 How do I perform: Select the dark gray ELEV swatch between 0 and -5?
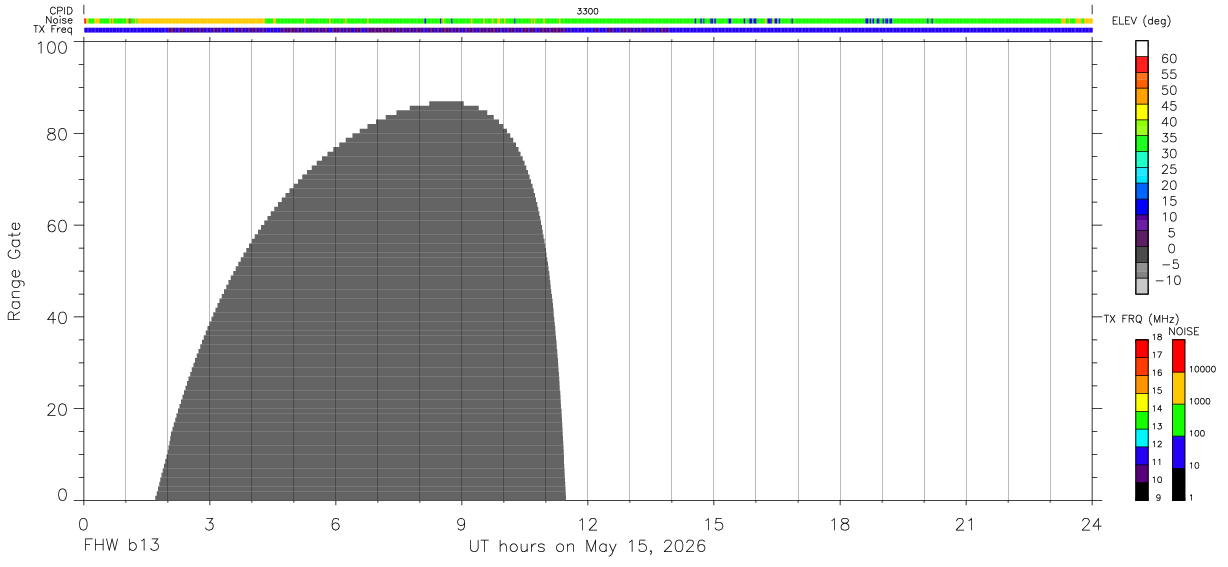[x=1142, y=256]
